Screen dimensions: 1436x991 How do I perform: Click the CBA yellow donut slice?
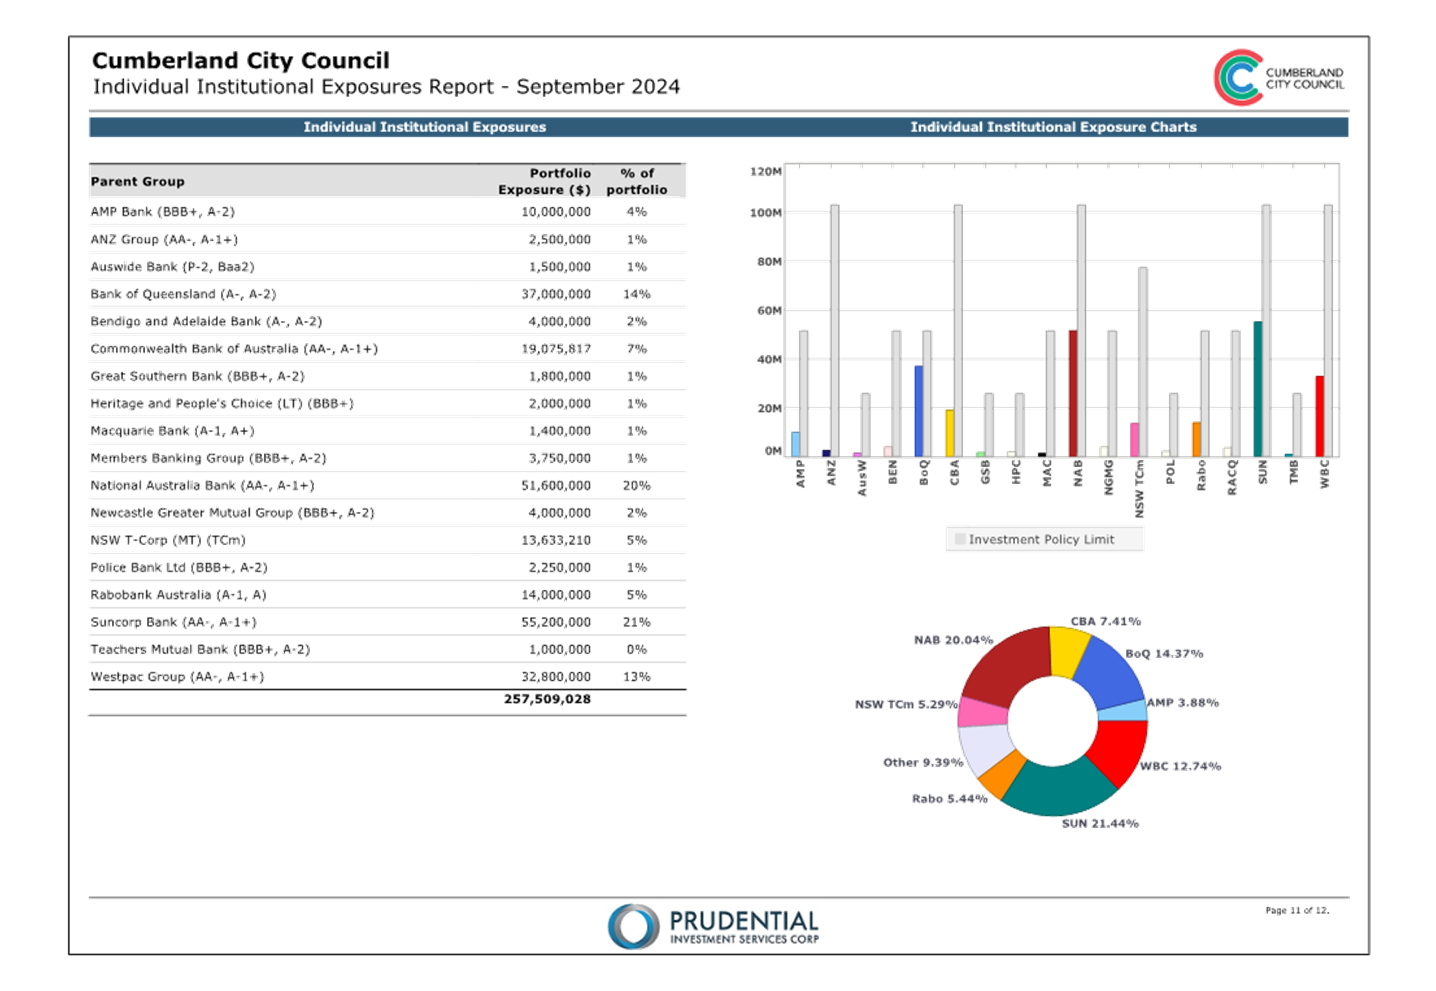point(1068,650)
